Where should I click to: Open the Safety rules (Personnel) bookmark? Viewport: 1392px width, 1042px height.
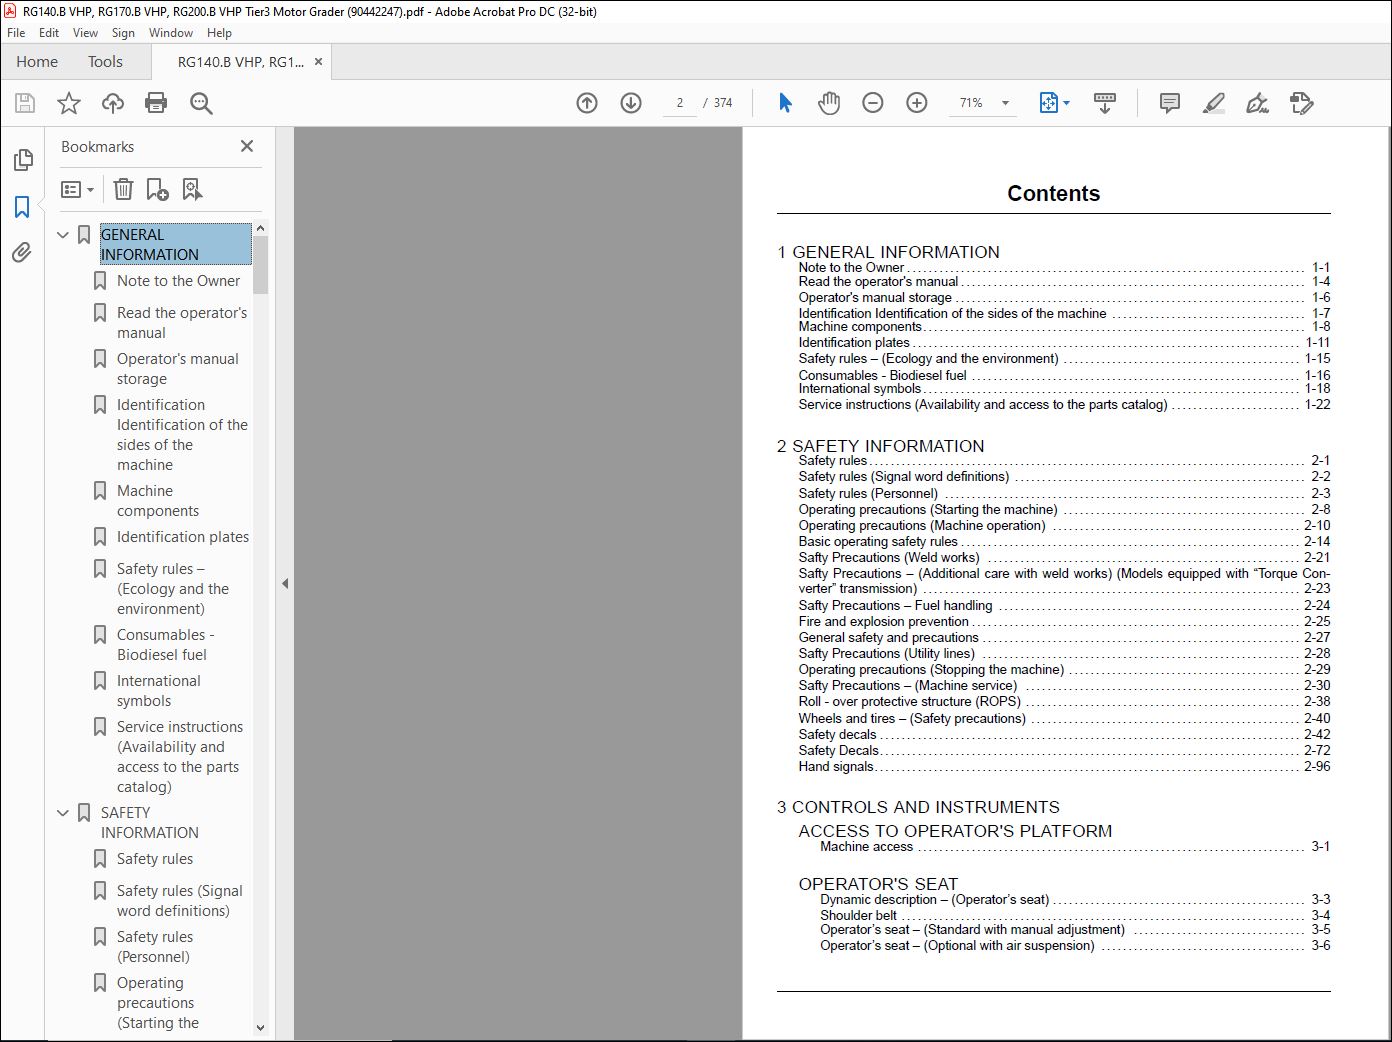[x=155, y=947]
